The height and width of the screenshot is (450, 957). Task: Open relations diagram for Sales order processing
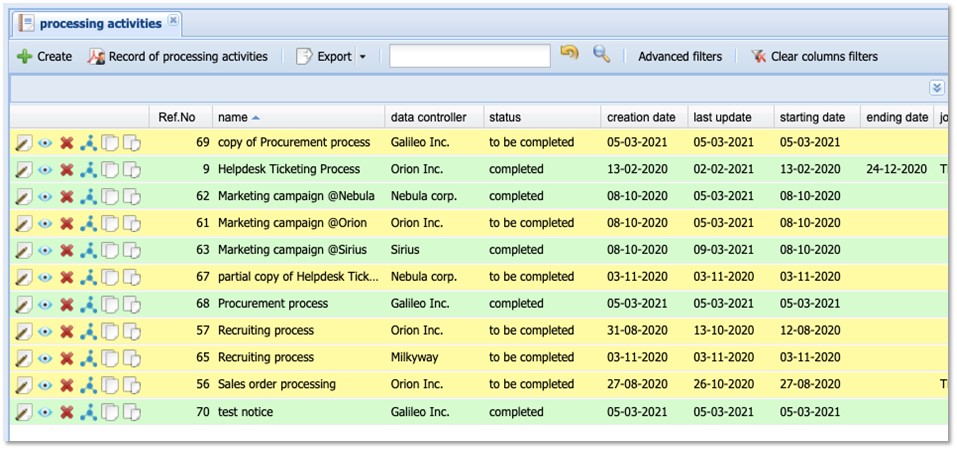pos(89,385)
